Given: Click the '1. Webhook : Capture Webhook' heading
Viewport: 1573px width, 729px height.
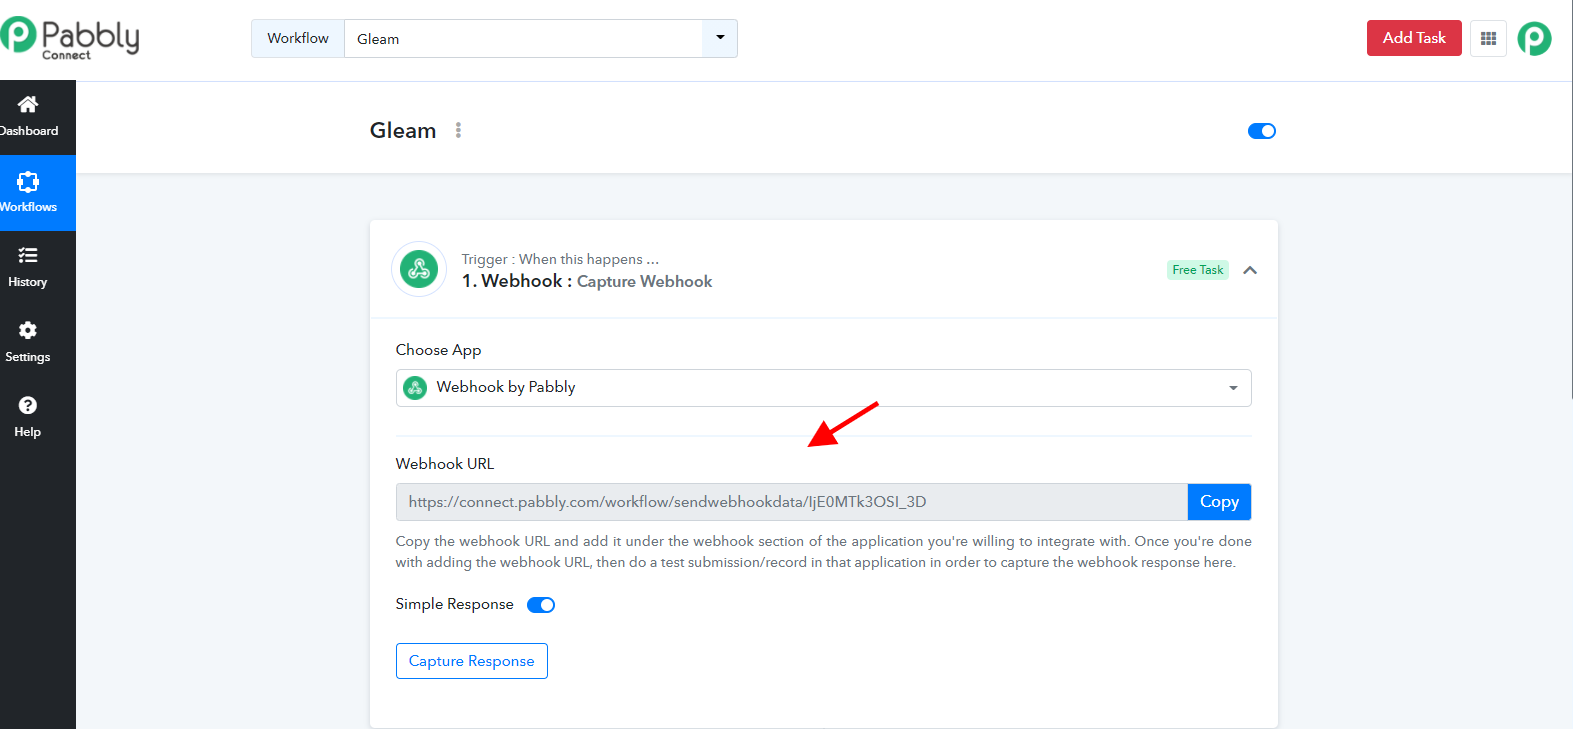Looking at the screenshot, I should (587, 281).
